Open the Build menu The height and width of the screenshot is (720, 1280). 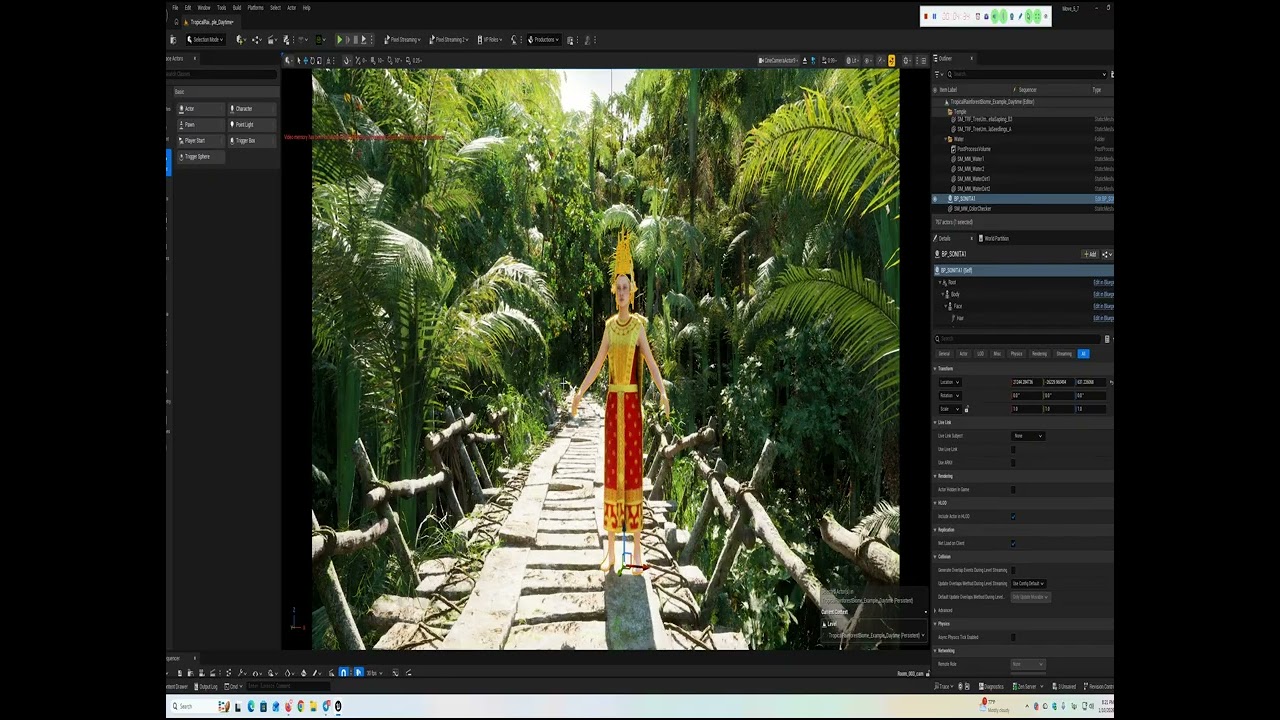[x=237, y=8]
